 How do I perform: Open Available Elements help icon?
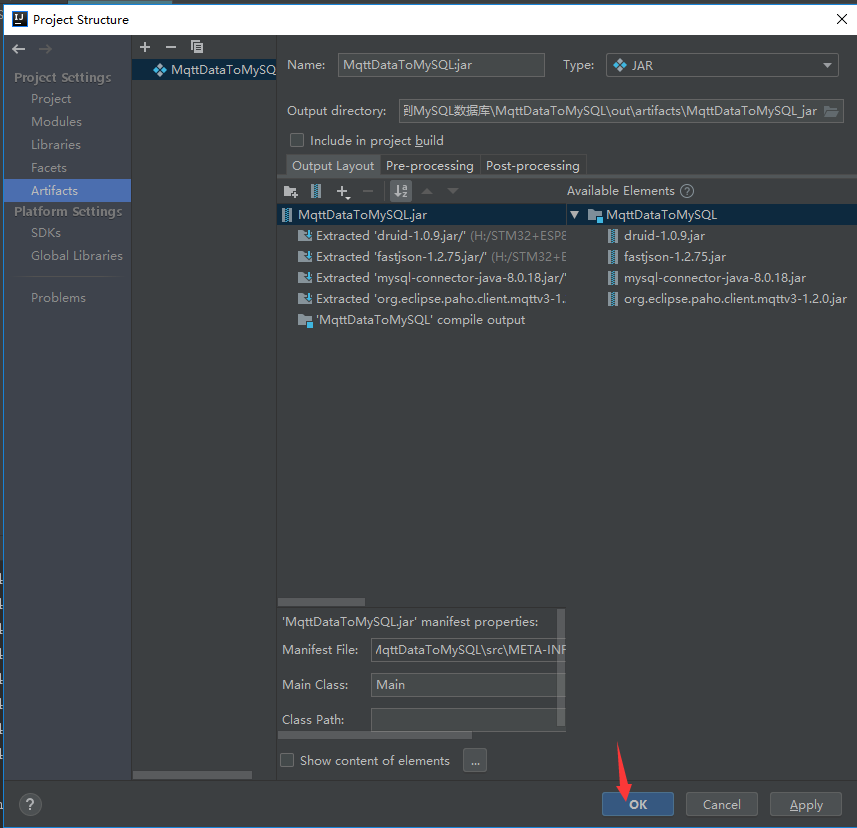[687, 191]
